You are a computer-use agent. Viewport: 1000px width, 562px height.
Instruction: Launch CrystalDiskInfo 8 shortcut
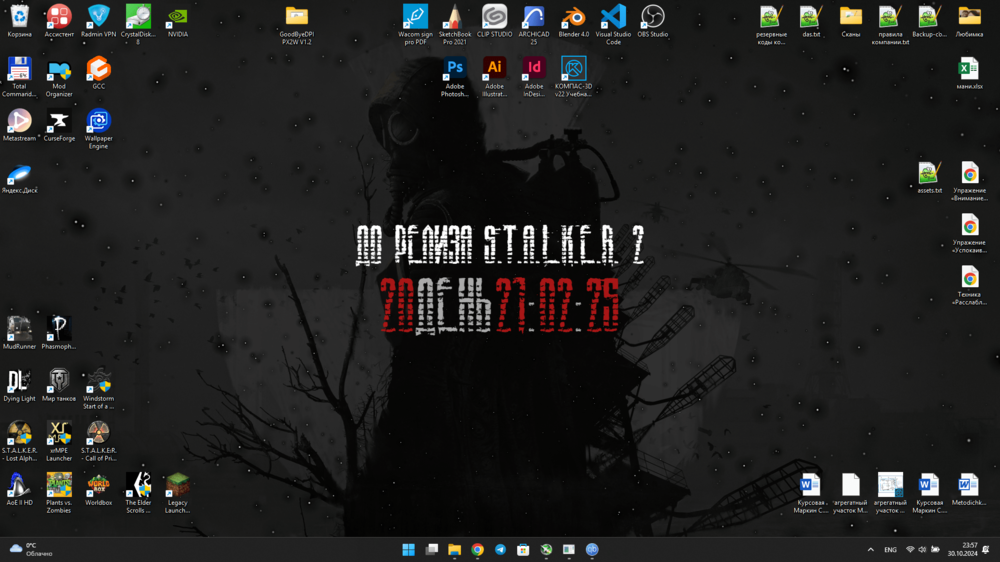(x=138, y=24)
